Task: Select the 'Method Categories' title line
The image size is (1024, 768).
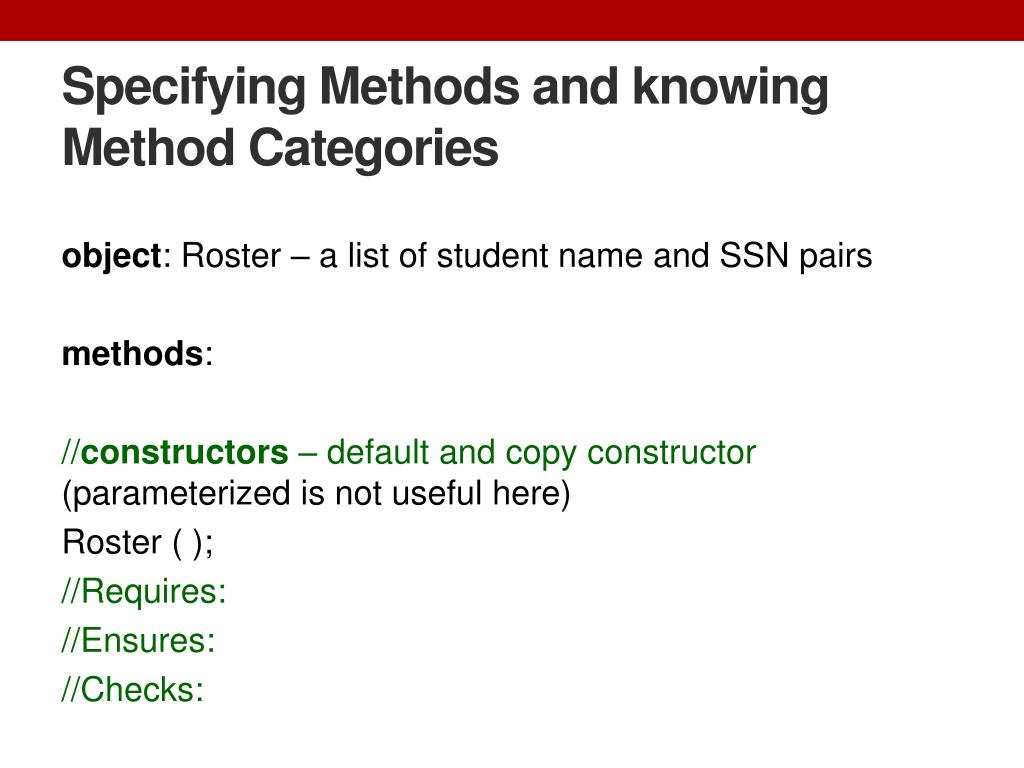Action: (280, 150)
